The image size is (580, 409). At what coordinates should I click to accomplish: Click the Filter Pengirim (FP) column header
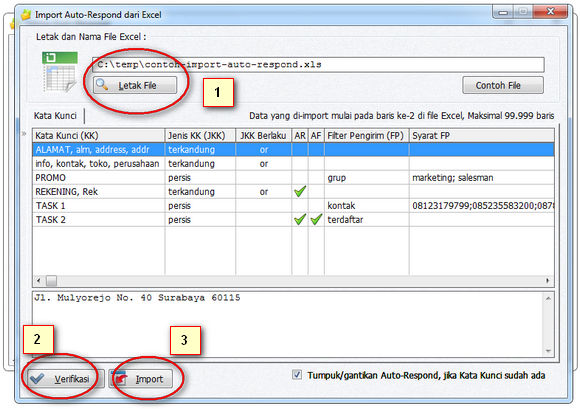(x=367, y=136)
